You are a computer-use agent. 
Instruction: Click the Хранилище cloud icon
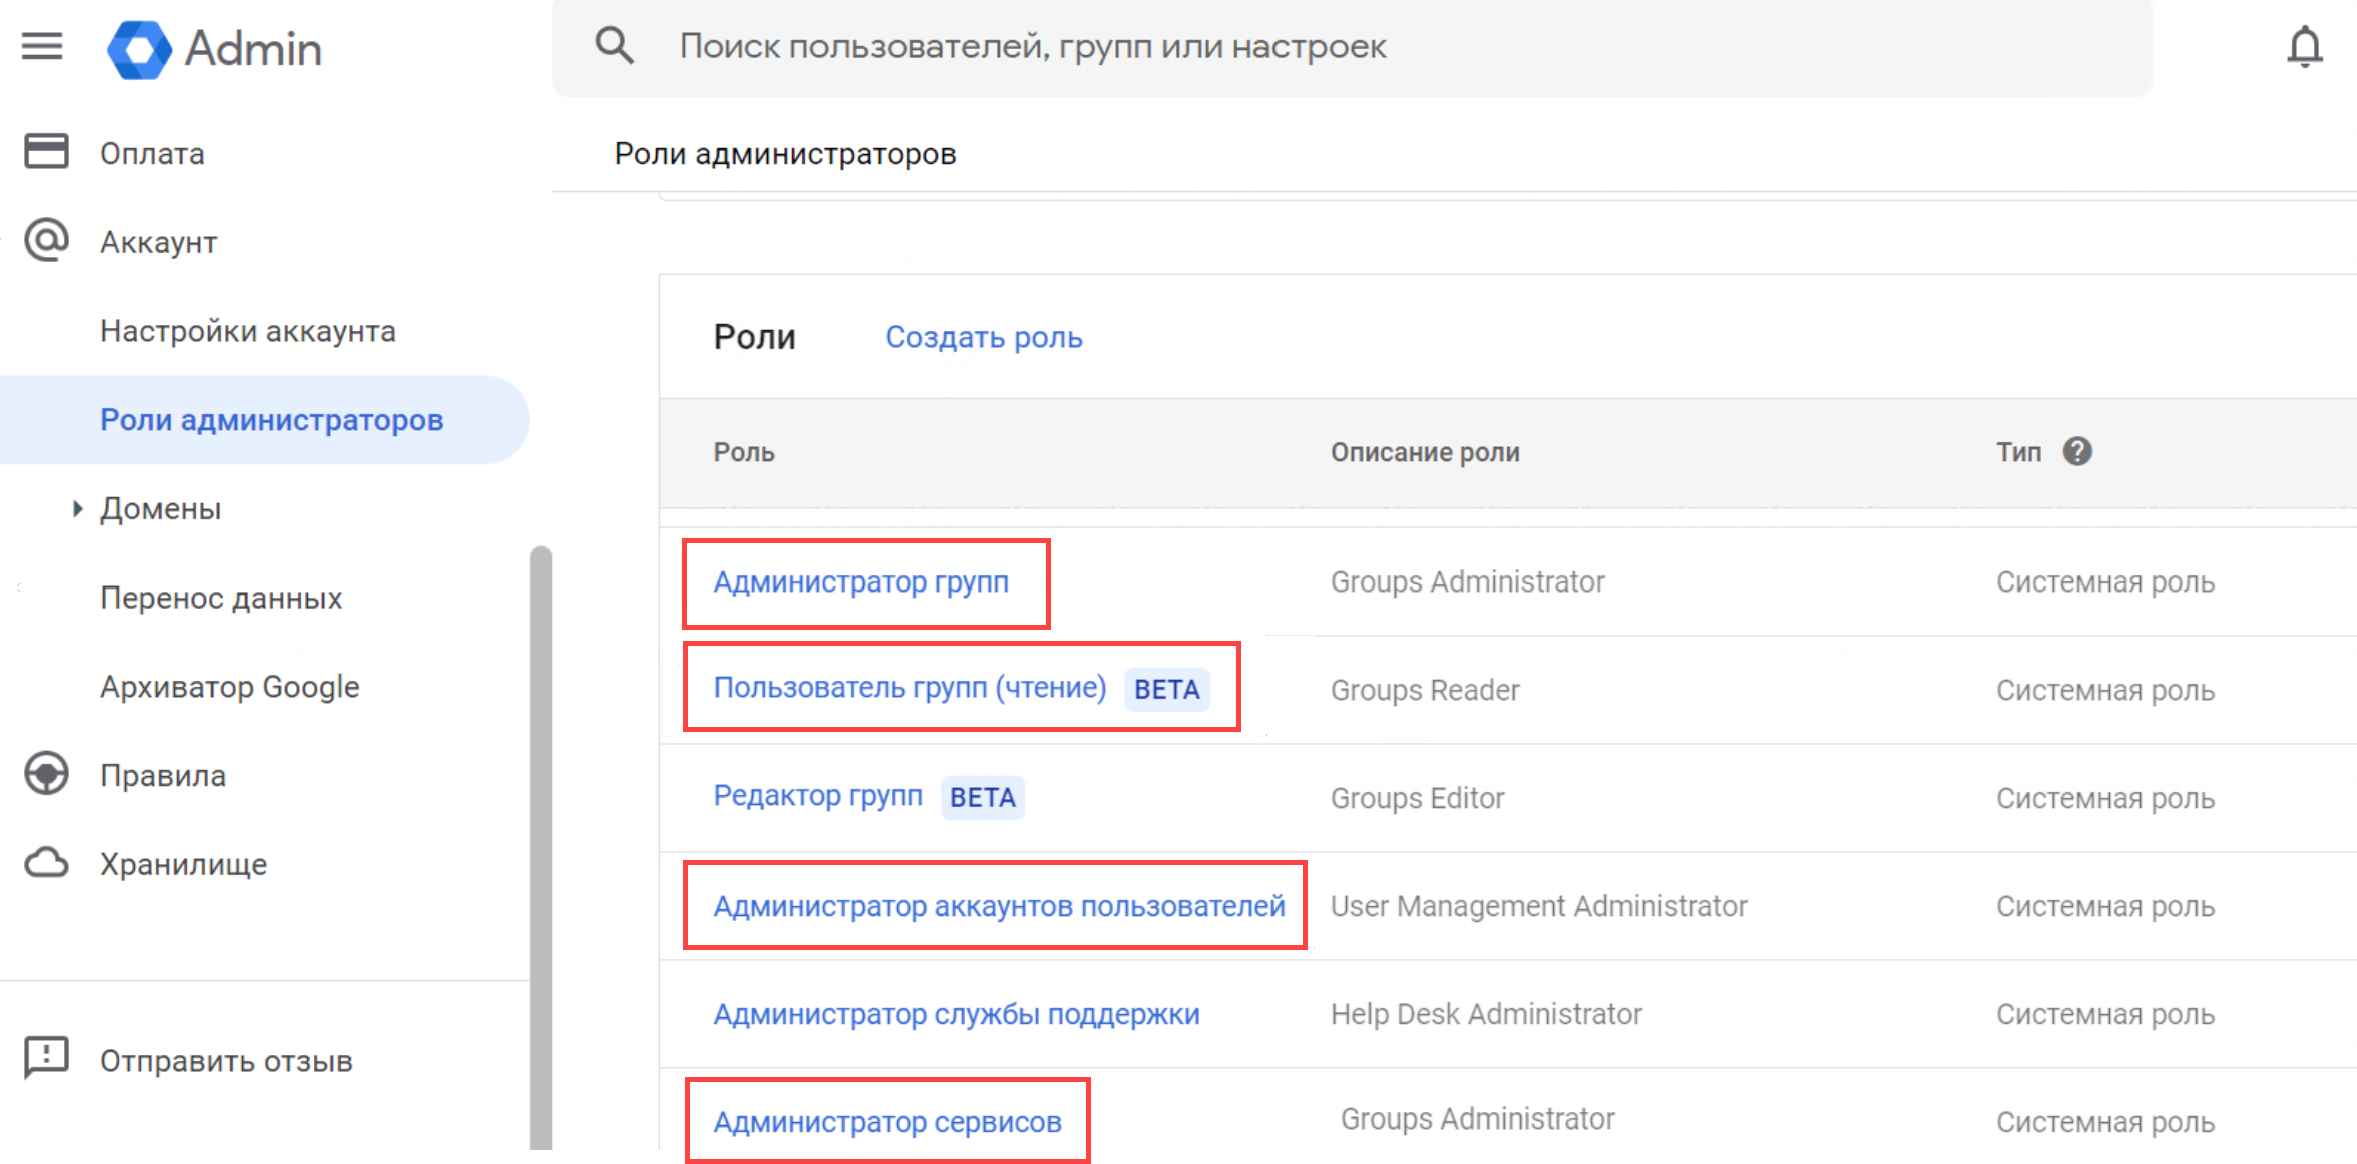point(46,863)
